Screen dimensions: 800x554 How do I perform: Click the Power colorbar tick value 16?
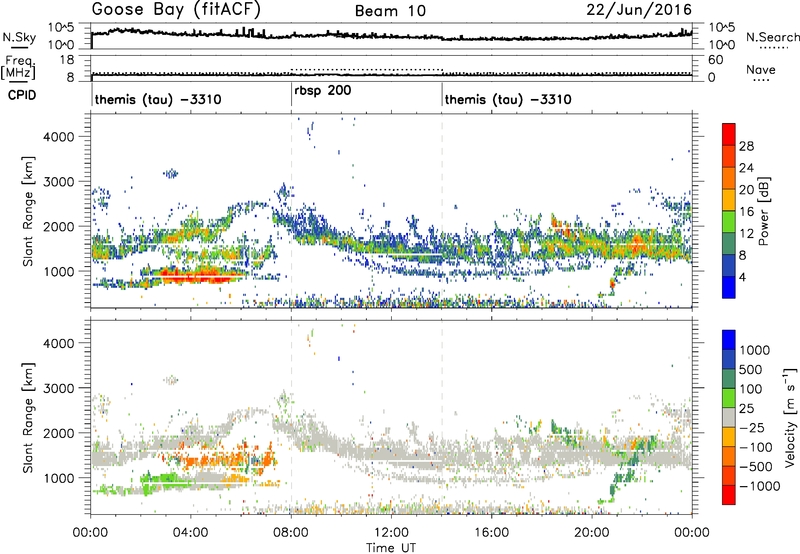click(x=746, y=212)
